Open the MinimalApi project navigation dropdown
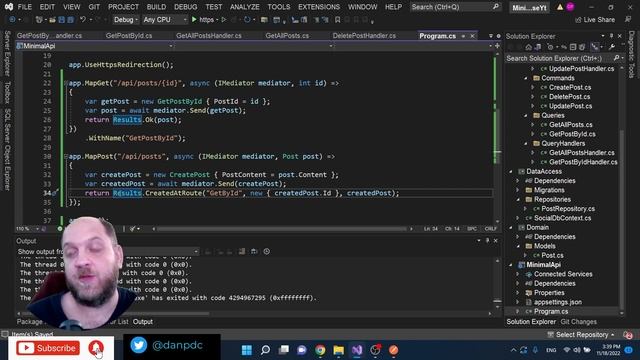 click(94, 46)
